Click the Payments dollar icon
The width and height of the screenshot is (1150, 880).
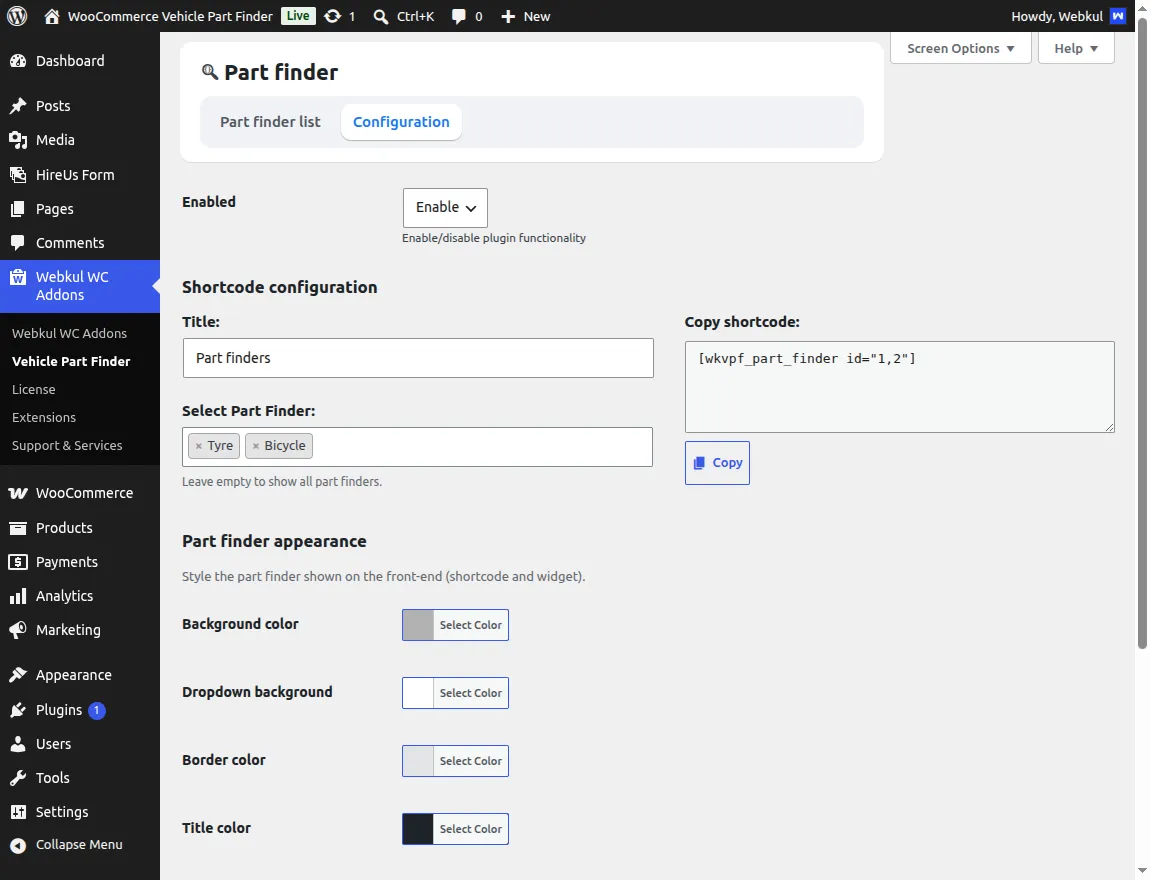pyautogui.click(x=18, y=562)
